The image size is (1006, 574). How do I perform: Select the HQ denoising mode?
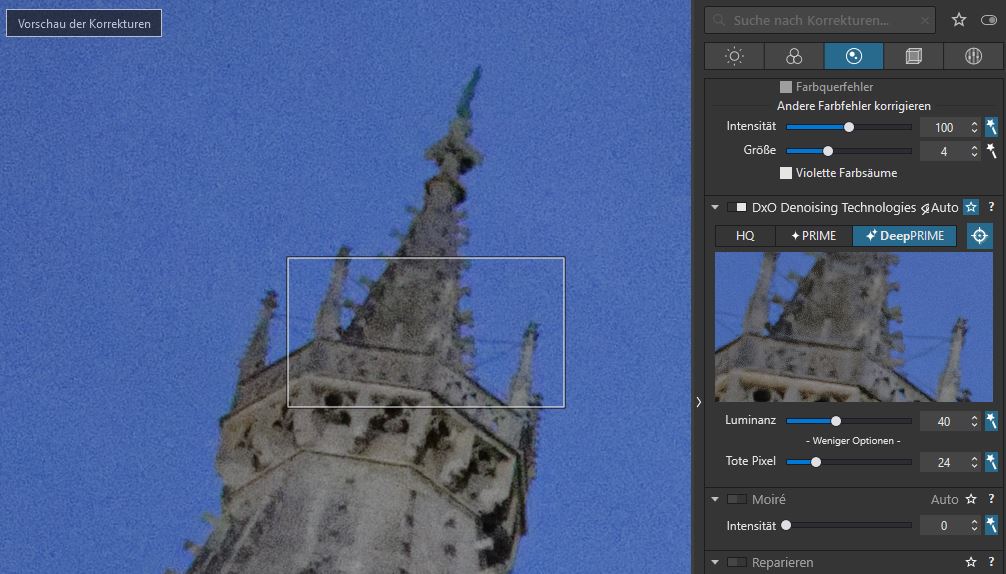click(745, 236)
